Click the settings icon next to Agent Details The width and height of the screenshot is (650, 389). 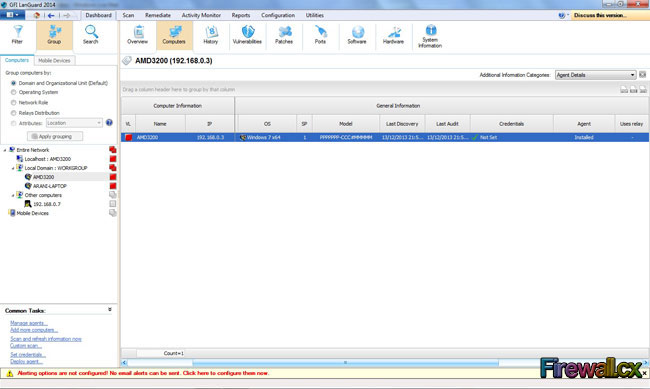tap(642, 75)
